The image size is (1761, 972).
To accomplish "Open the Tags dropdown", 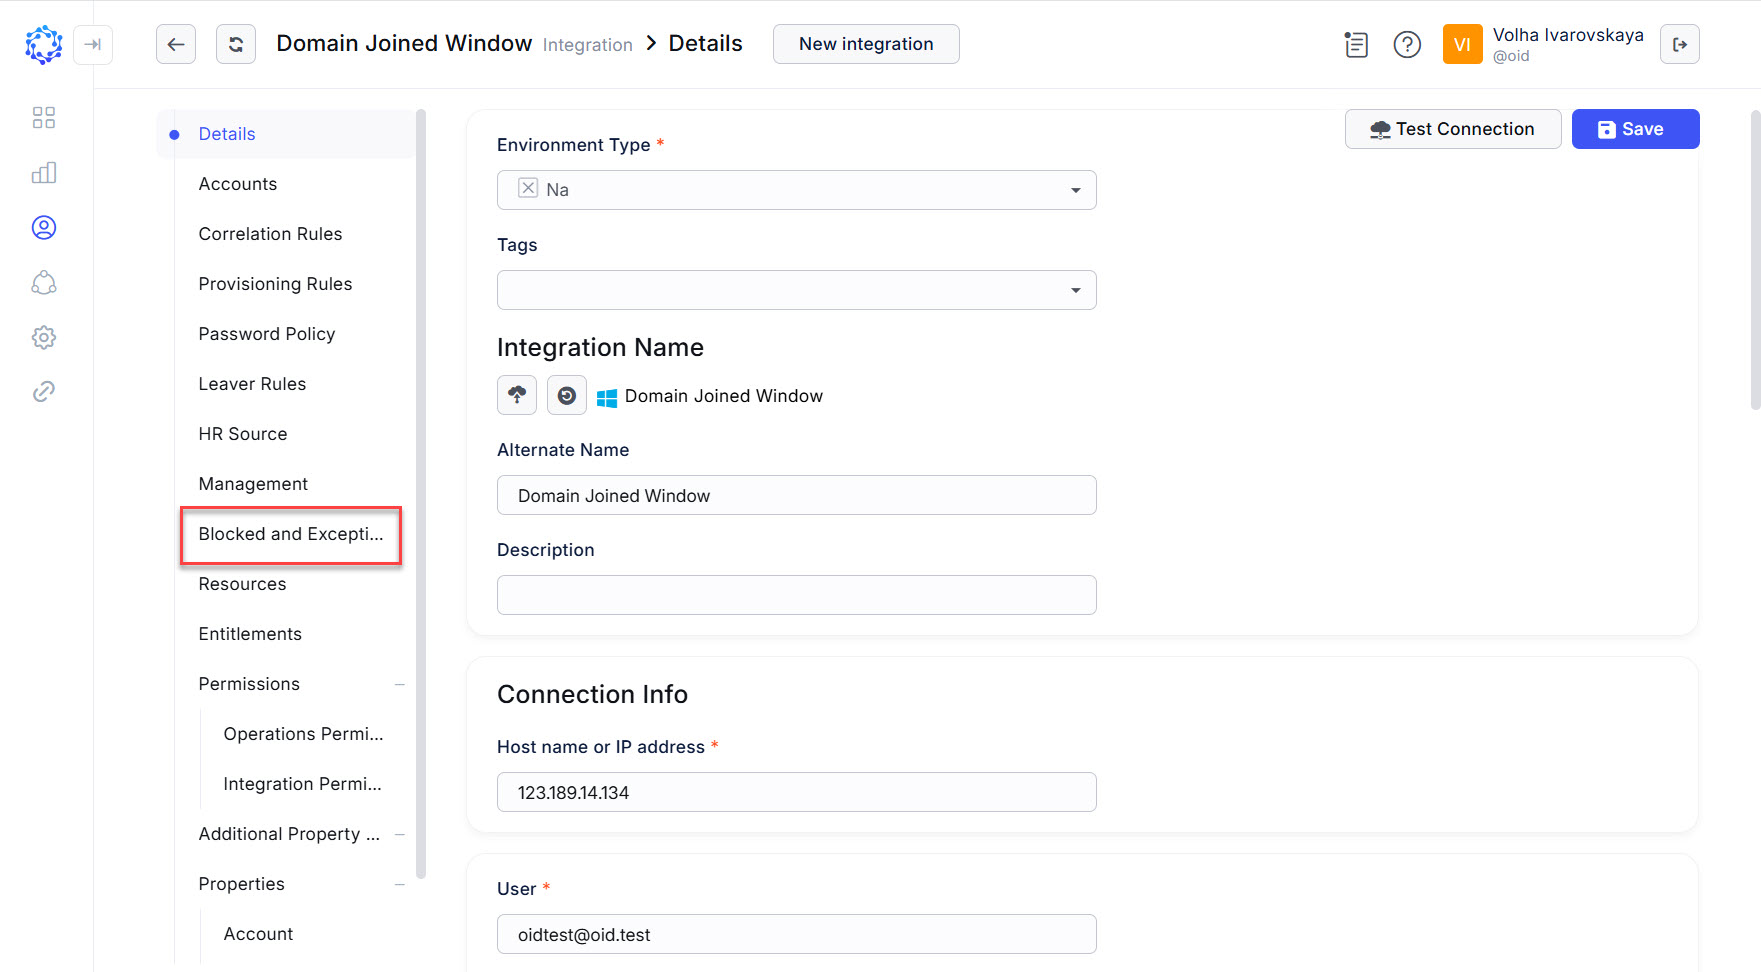I will click(1075, 290).
